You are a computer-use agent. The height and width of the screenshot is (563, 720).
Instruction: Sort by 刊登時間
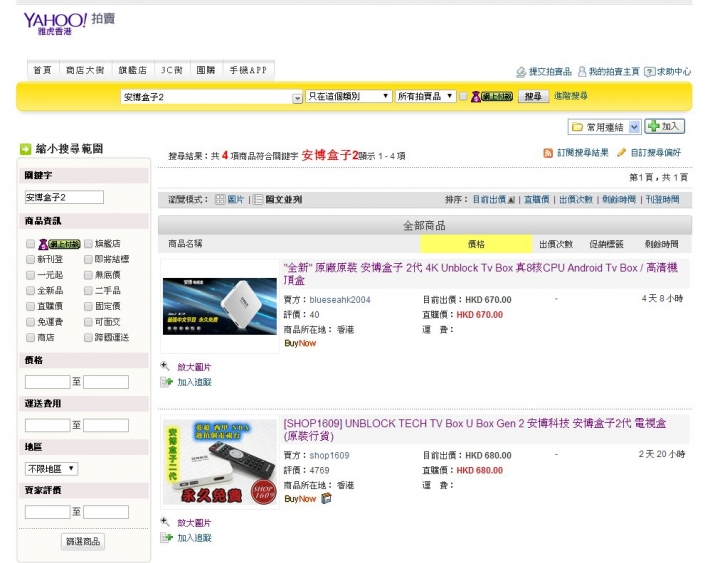tap(662, 199)
